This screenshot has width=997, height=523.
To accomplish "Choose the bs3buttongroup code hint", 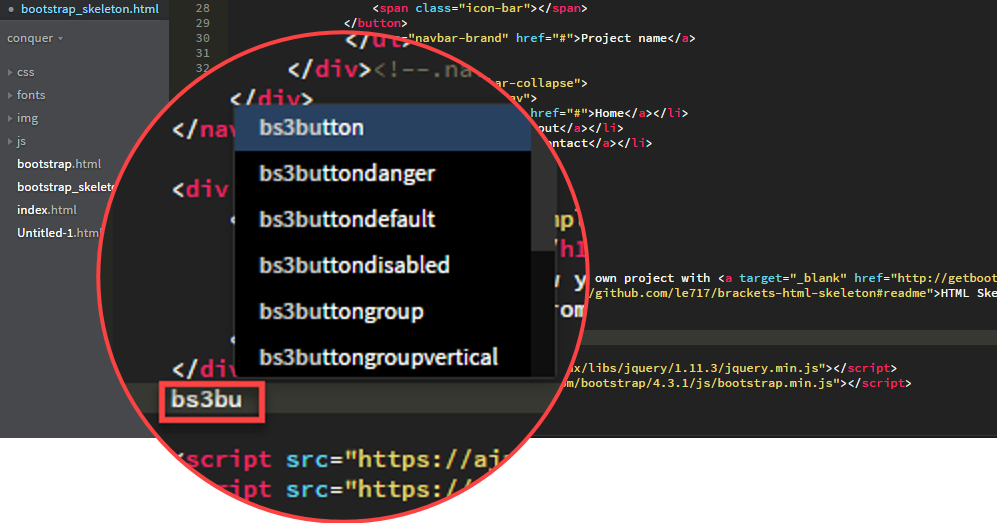I will pyautogui.click(x=382, y=311).
